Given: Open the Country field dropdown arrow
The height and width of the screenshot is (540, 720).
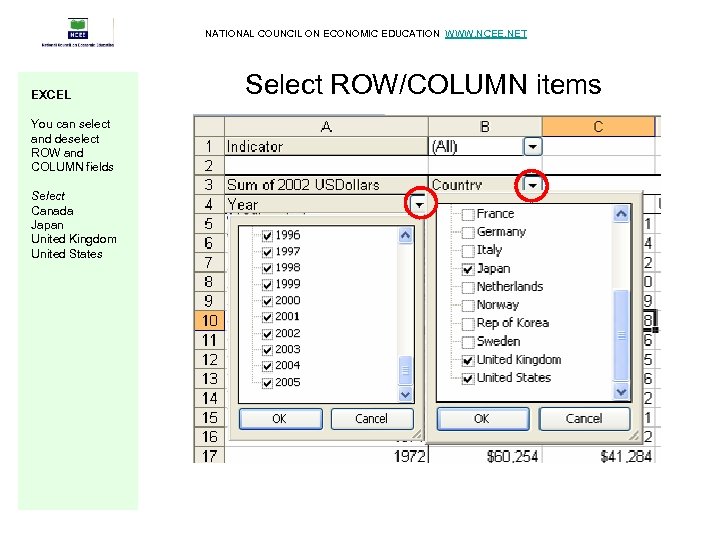Looking at the screenshot, I should pyautogui.click(x=533, y=185).
